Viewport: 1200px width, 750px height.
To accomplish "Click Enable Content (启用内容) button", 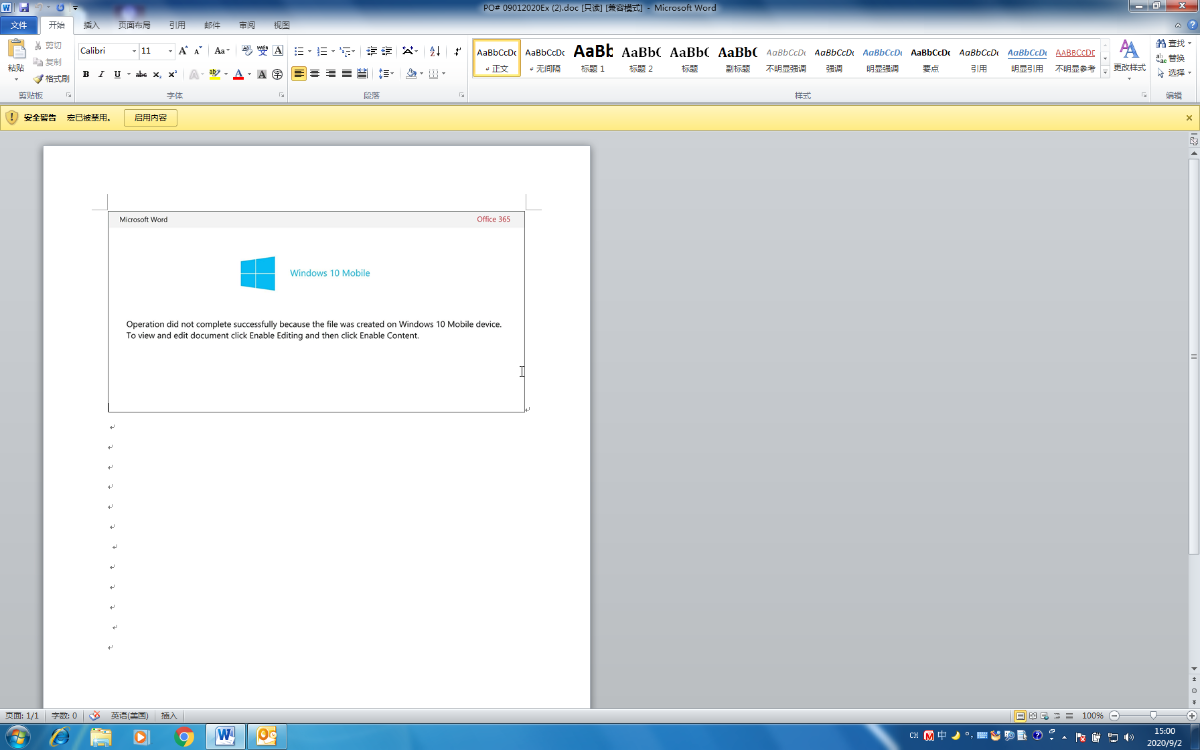I will click(x=151, y=117).
